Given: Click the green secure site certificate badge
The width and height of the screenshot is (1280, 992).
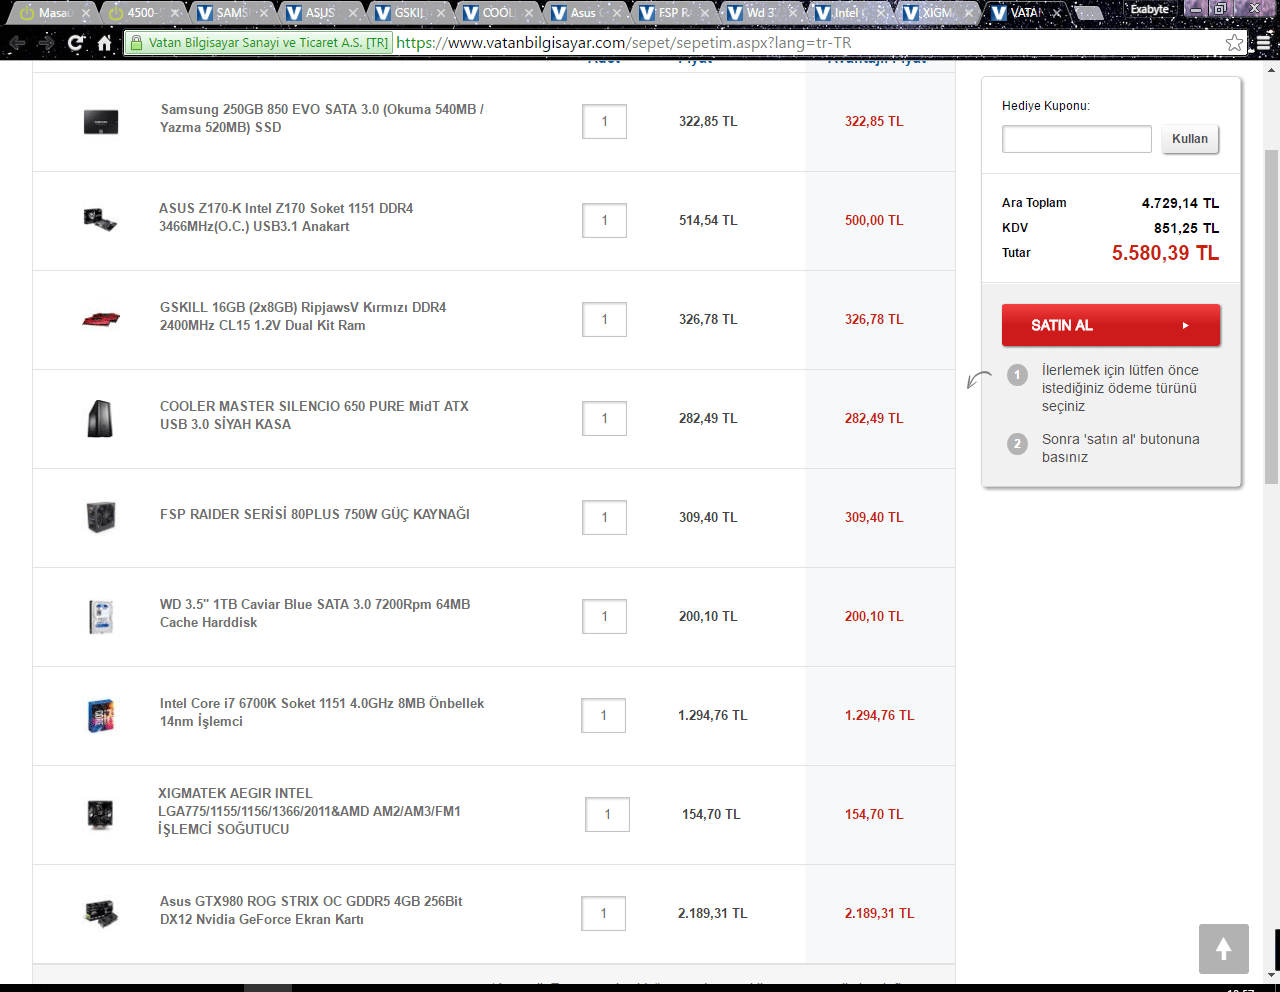Looking at the screenshot, I should pyautogui.click(x=259, y=43).
